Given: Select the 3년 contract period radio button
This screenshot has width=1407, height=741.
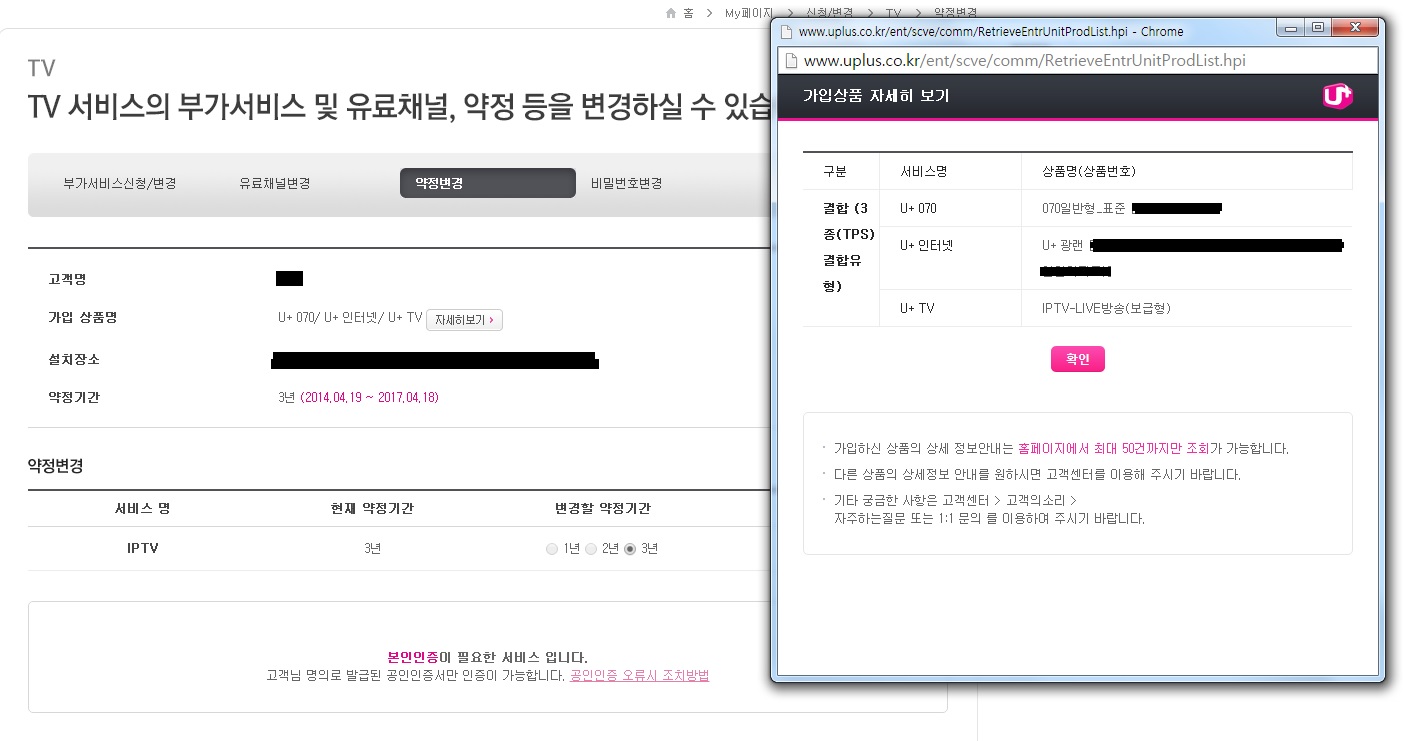Looking at the screenshot, I should 630,549.
